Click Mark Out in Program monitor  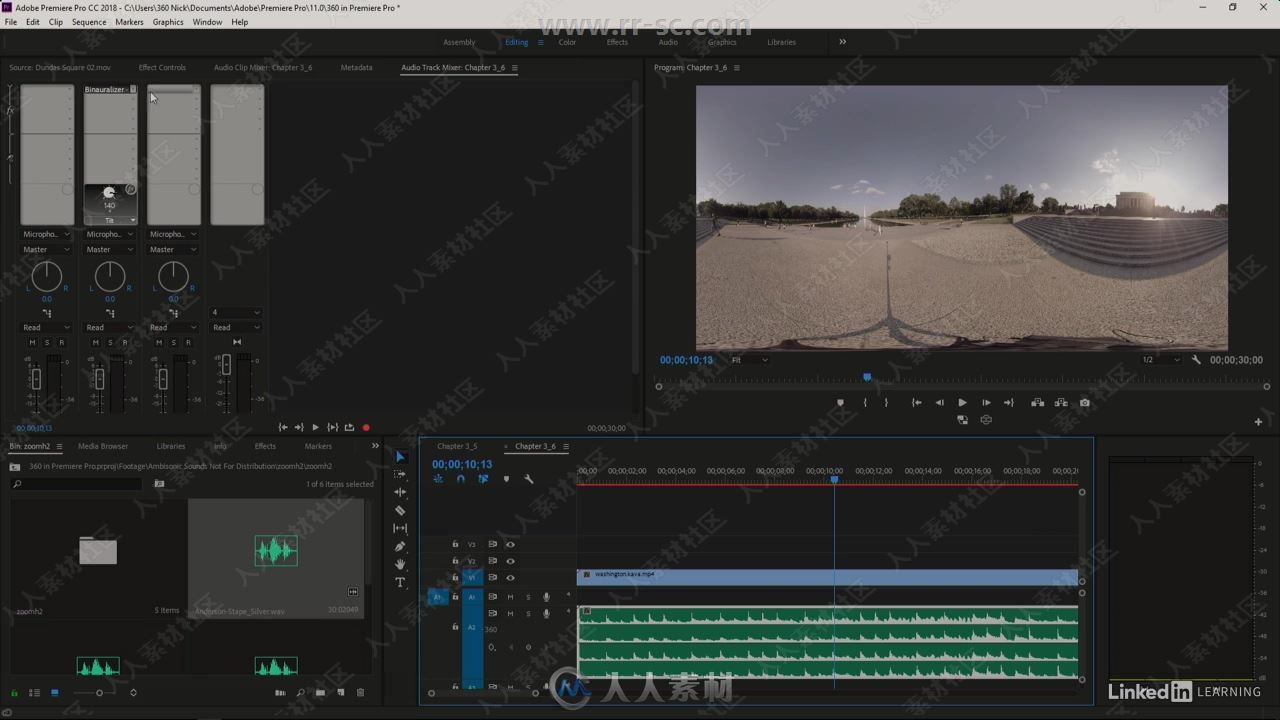tap(886, 403)
